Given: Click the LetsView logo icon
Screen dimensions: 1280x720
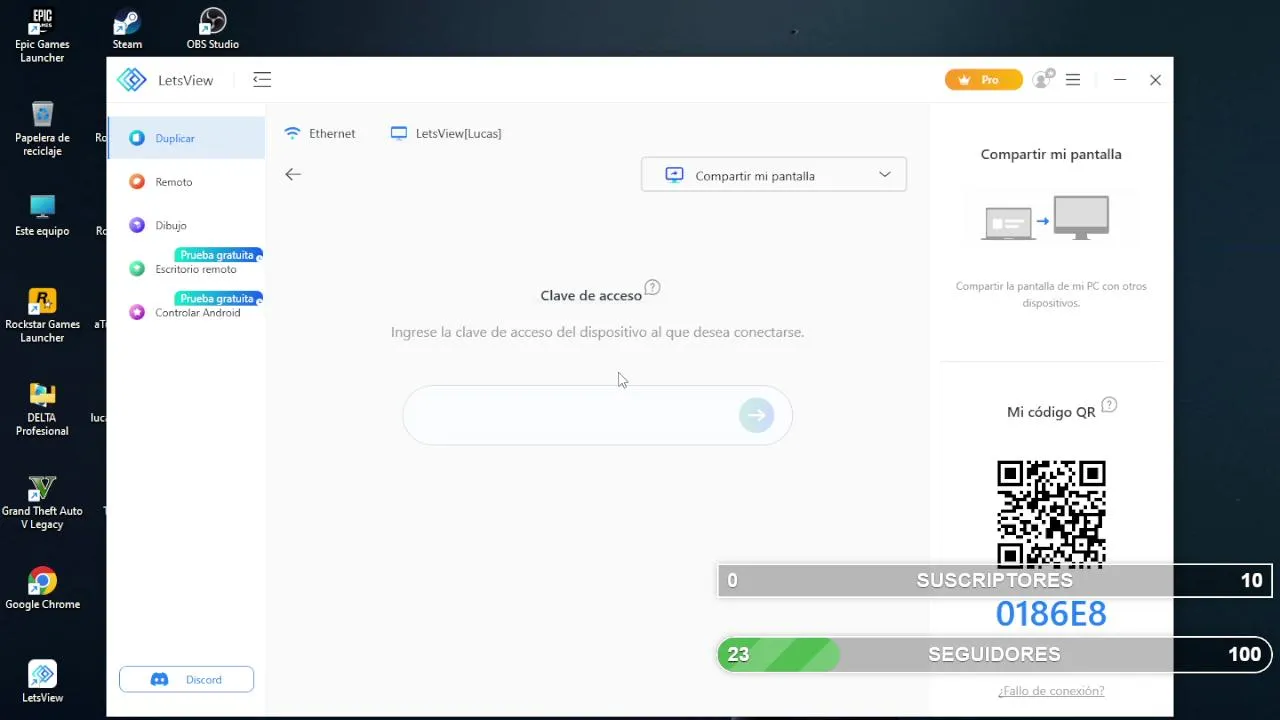Looking at the screenshot, I should [x=131, y=80].
